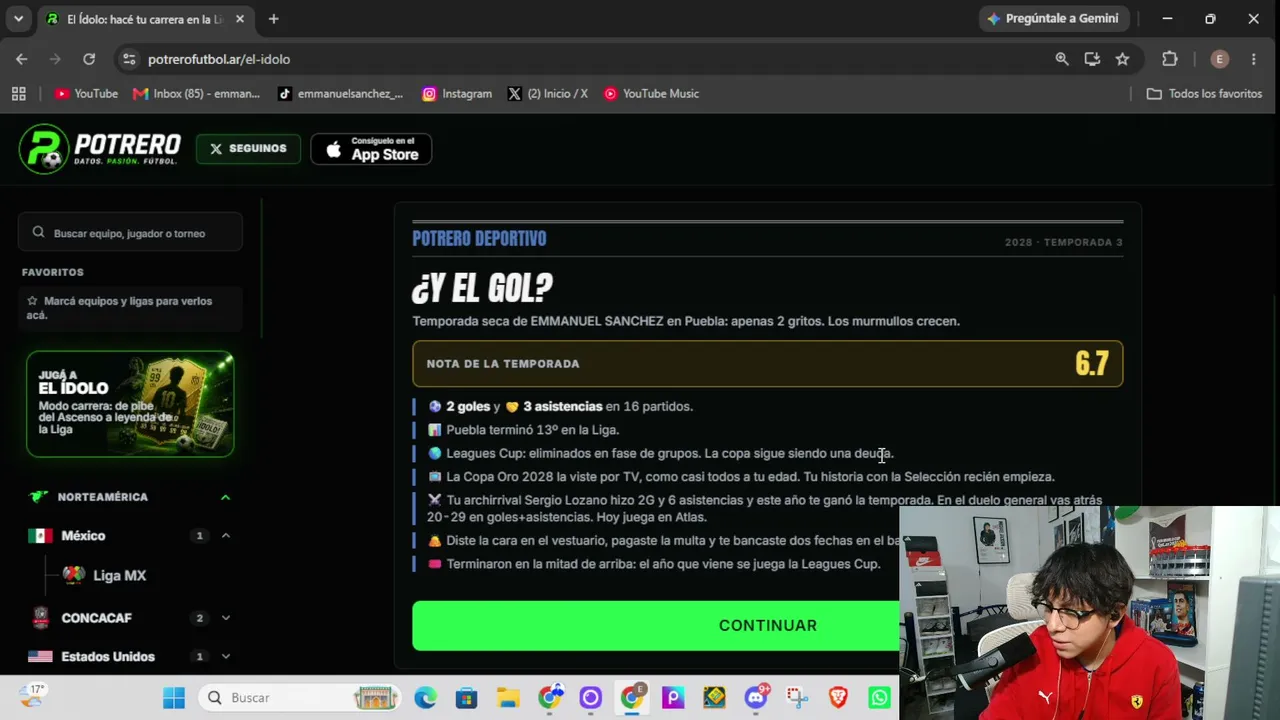The height and width of the screenshot is (720, 1280).
Task: Close the 'El Ídolo' browser tab
Action: coord(240,19)
